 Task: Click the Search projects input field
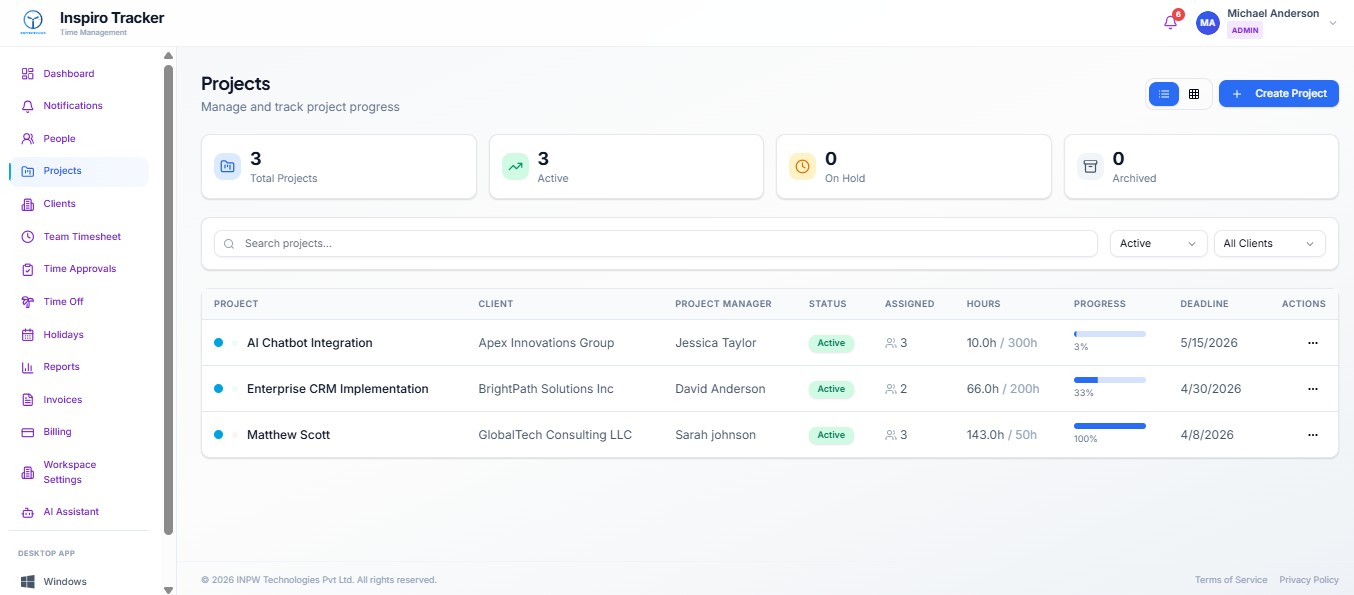pos(655,244)
